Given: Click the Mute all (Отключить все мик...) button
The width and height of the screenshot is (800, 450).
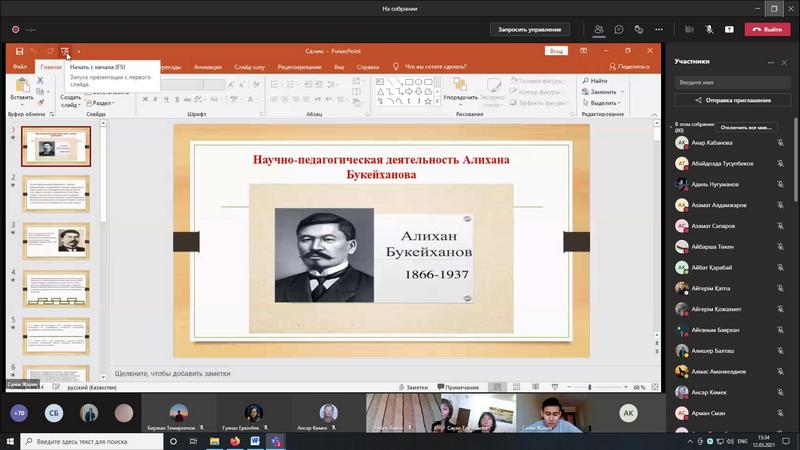Looking at the screenshot, I should click(746, 128).
